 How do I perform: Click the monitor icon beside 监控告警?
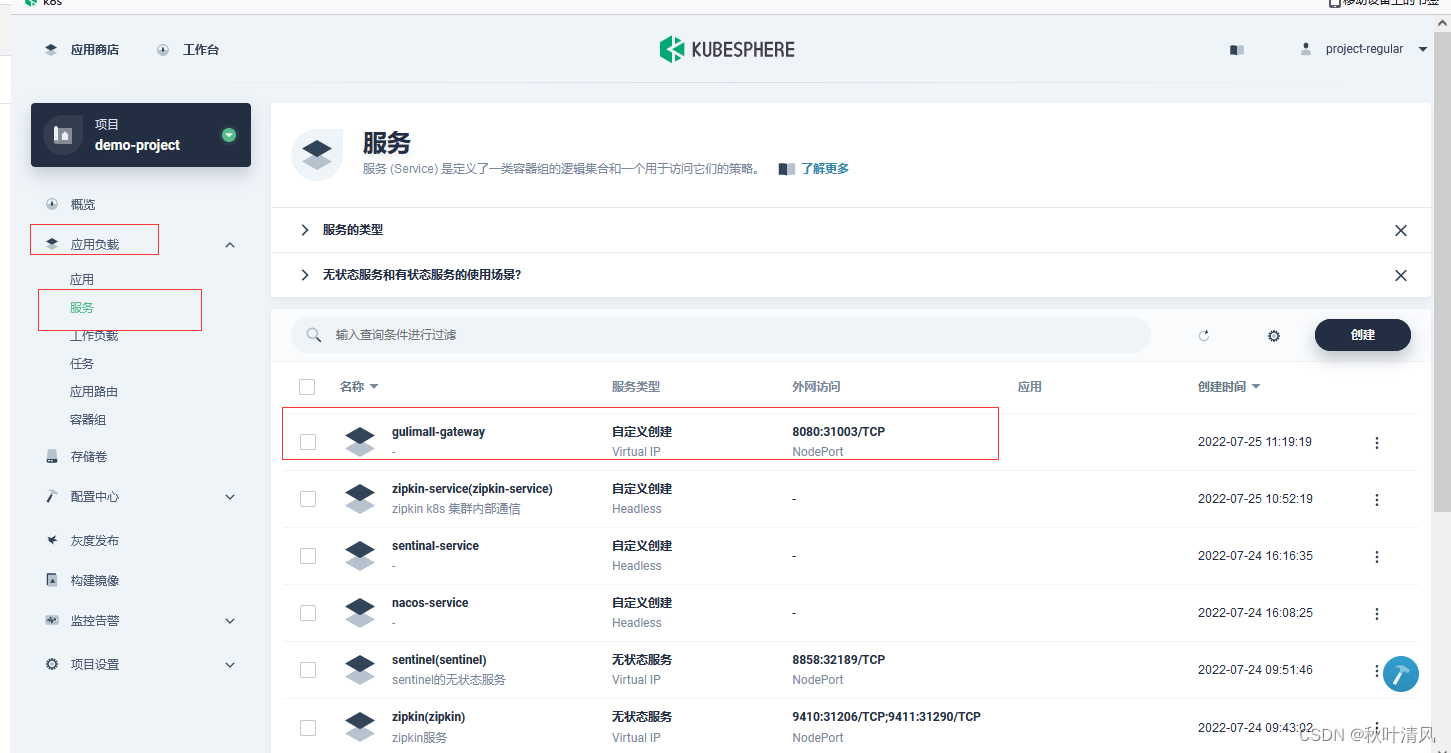click(52, 620)
